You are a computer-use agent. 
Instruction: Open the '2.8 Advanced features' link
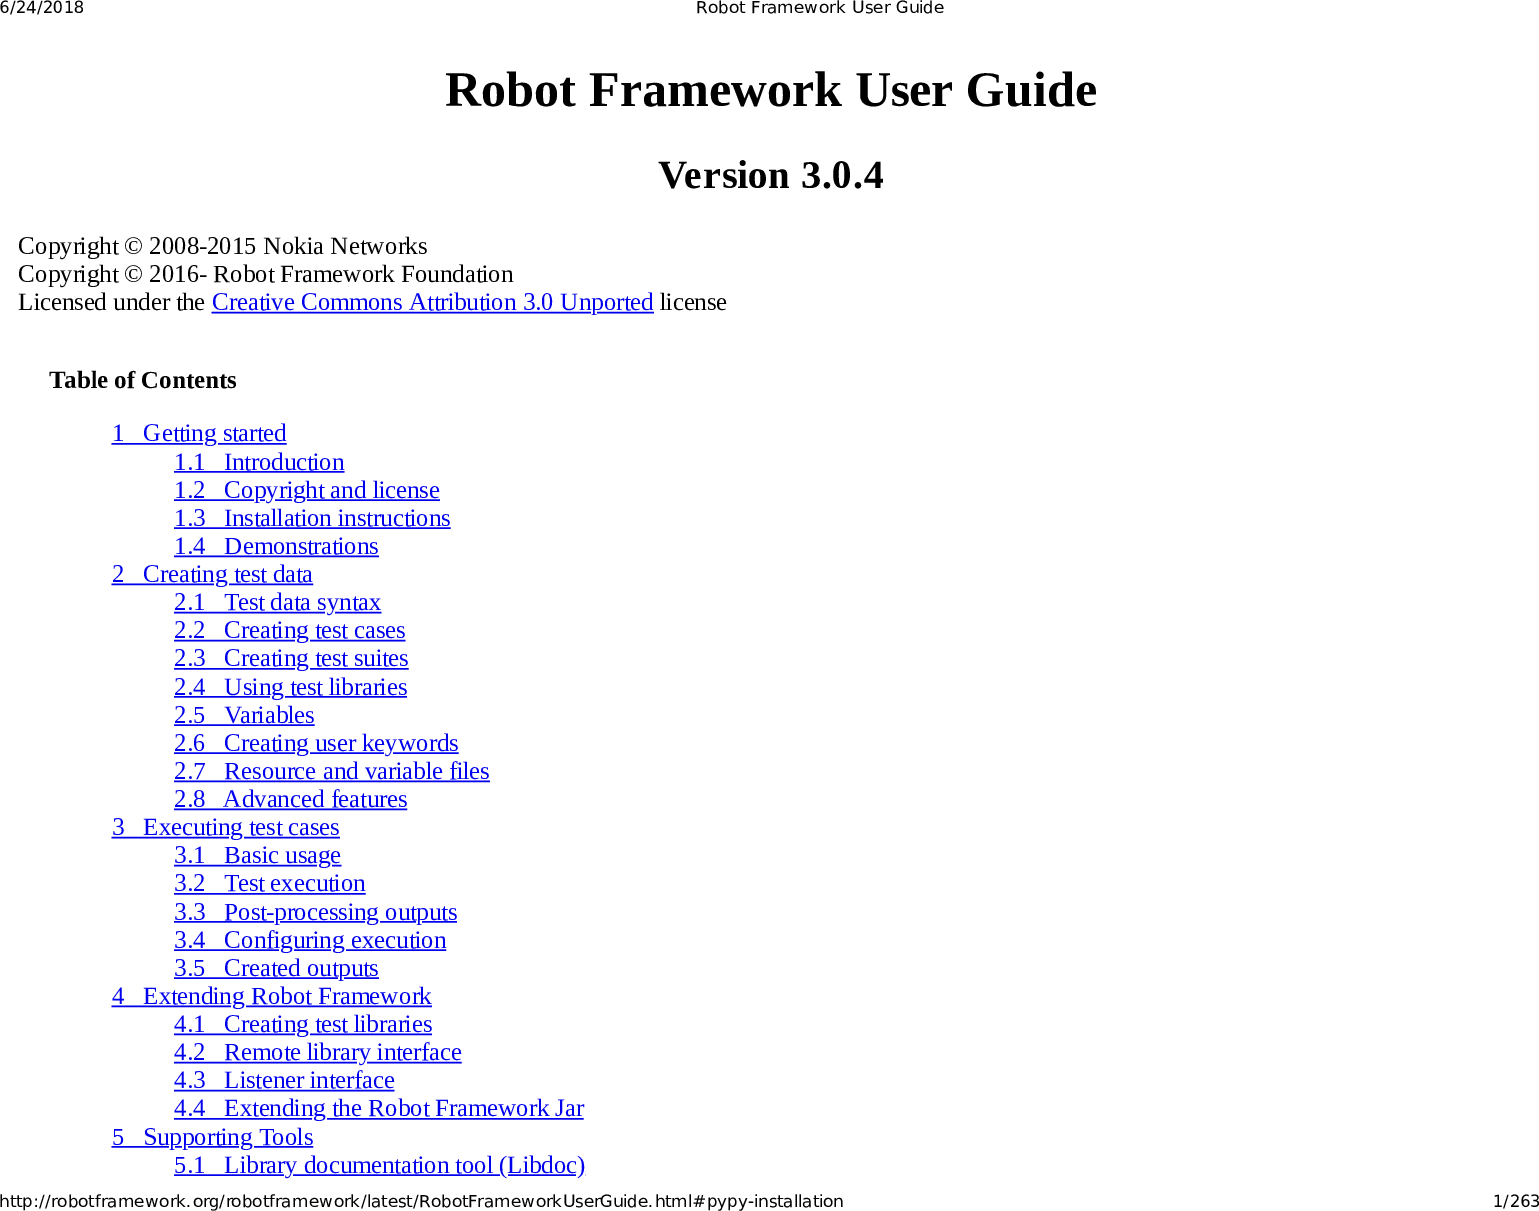[290, 799]
